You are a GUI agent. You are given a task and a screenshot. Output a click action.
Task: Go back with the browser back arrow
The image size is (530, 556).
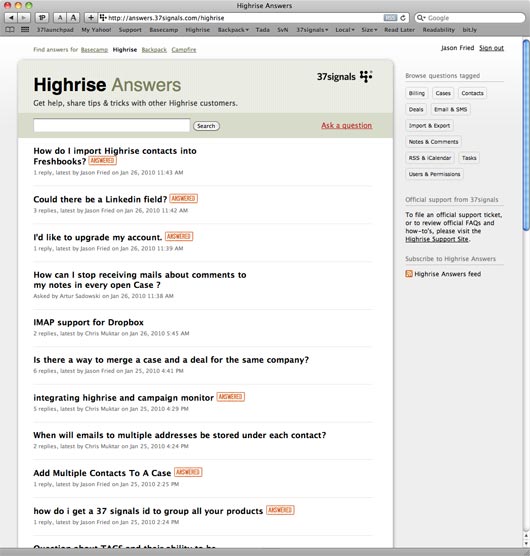tap(11, 17)
